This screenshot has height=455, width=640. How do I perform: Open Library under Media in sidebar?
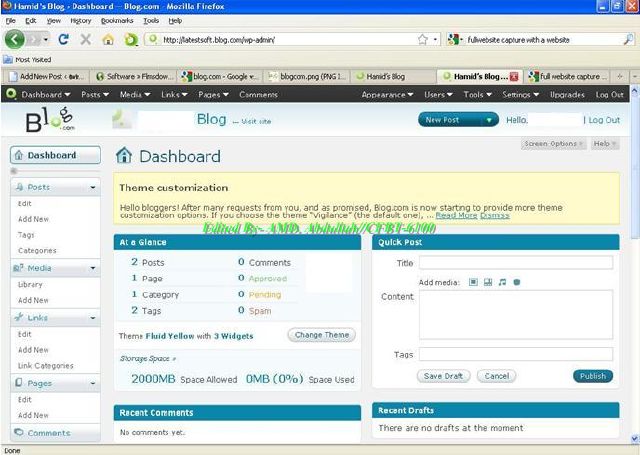30,284
